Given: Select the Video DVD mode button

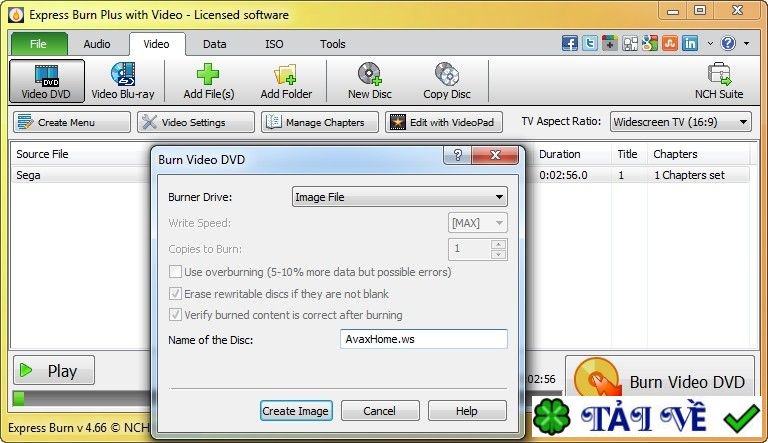Looking at the screenshot, I should click(47, 81).
